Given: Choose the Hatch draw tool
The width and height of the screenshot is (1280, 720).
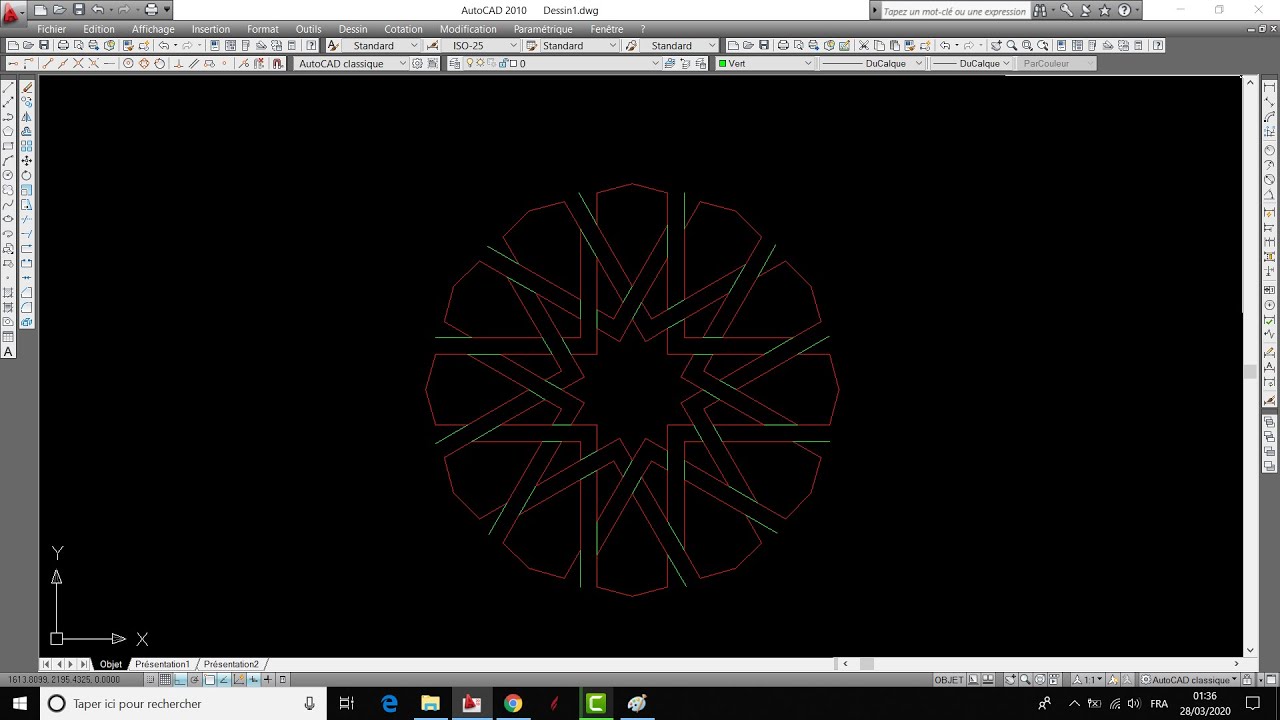Looking at the screenshot, I should (8, 292).
